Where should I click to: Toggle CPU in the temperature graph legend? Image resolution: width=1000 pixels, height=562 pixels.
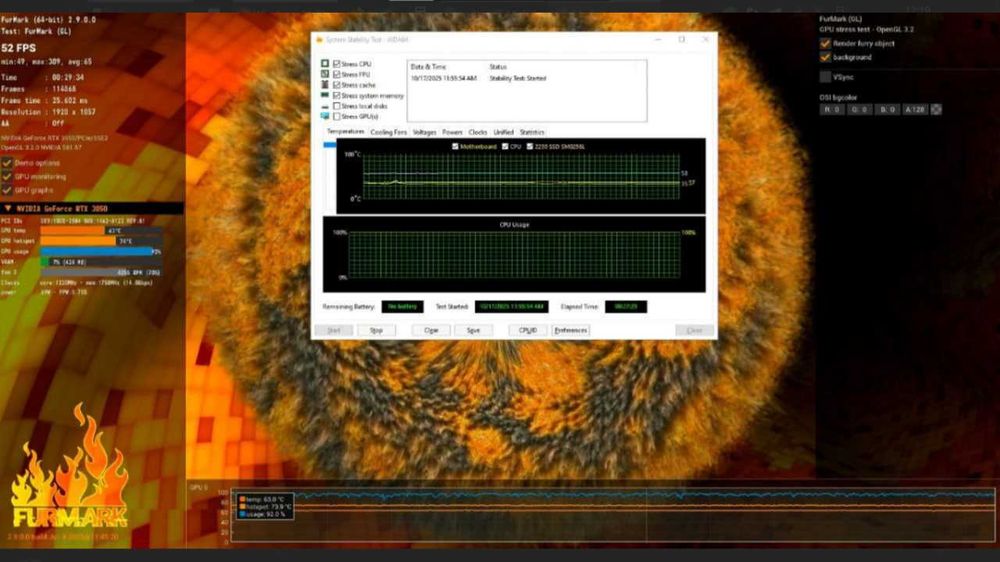(505, 147)
